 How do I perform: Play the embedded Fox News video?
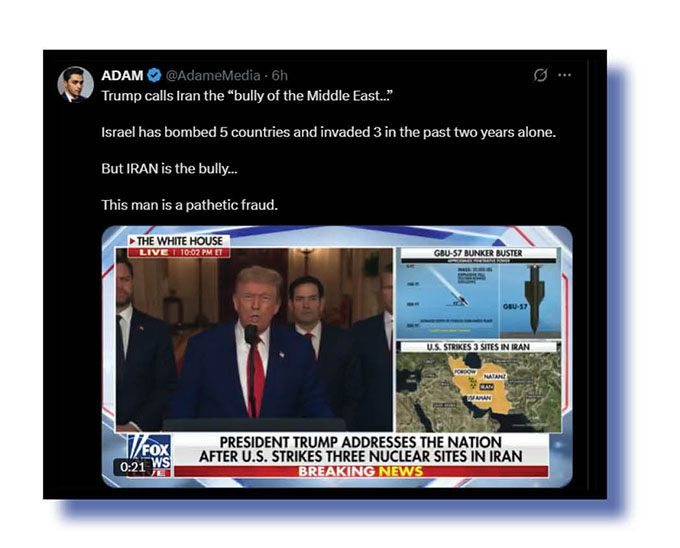337,356
